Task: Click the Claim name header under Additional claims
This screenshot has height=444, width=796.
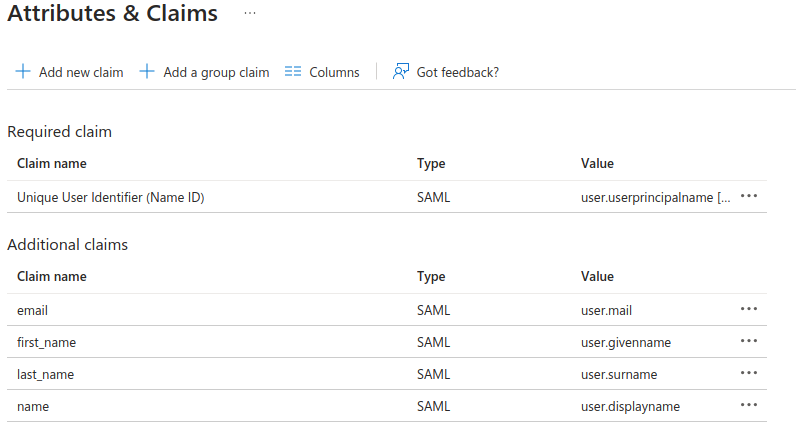Action: pos(52,276)
